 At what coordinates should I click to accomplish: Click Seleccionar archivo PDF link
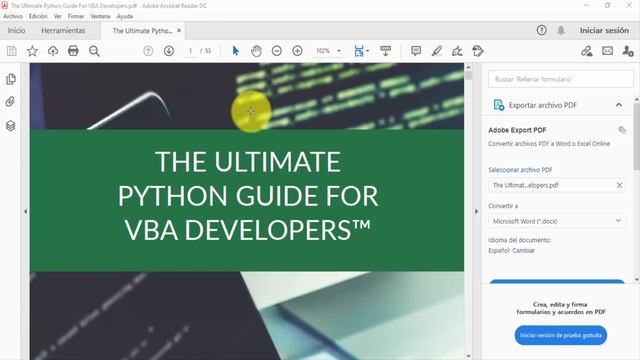[x=520, y=170]
